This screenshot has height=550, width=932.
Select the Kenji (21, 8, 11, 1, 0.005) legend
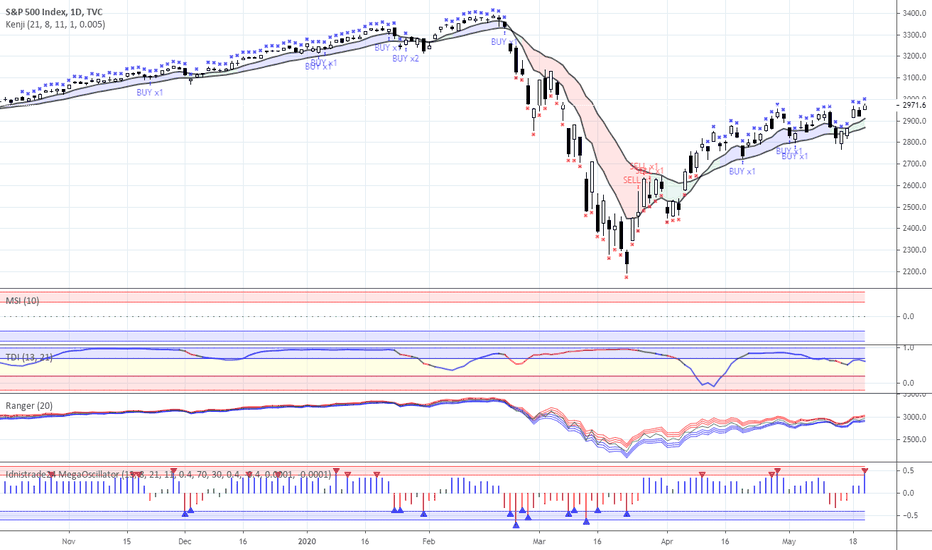pyautogui.click(x=55, y=24)
